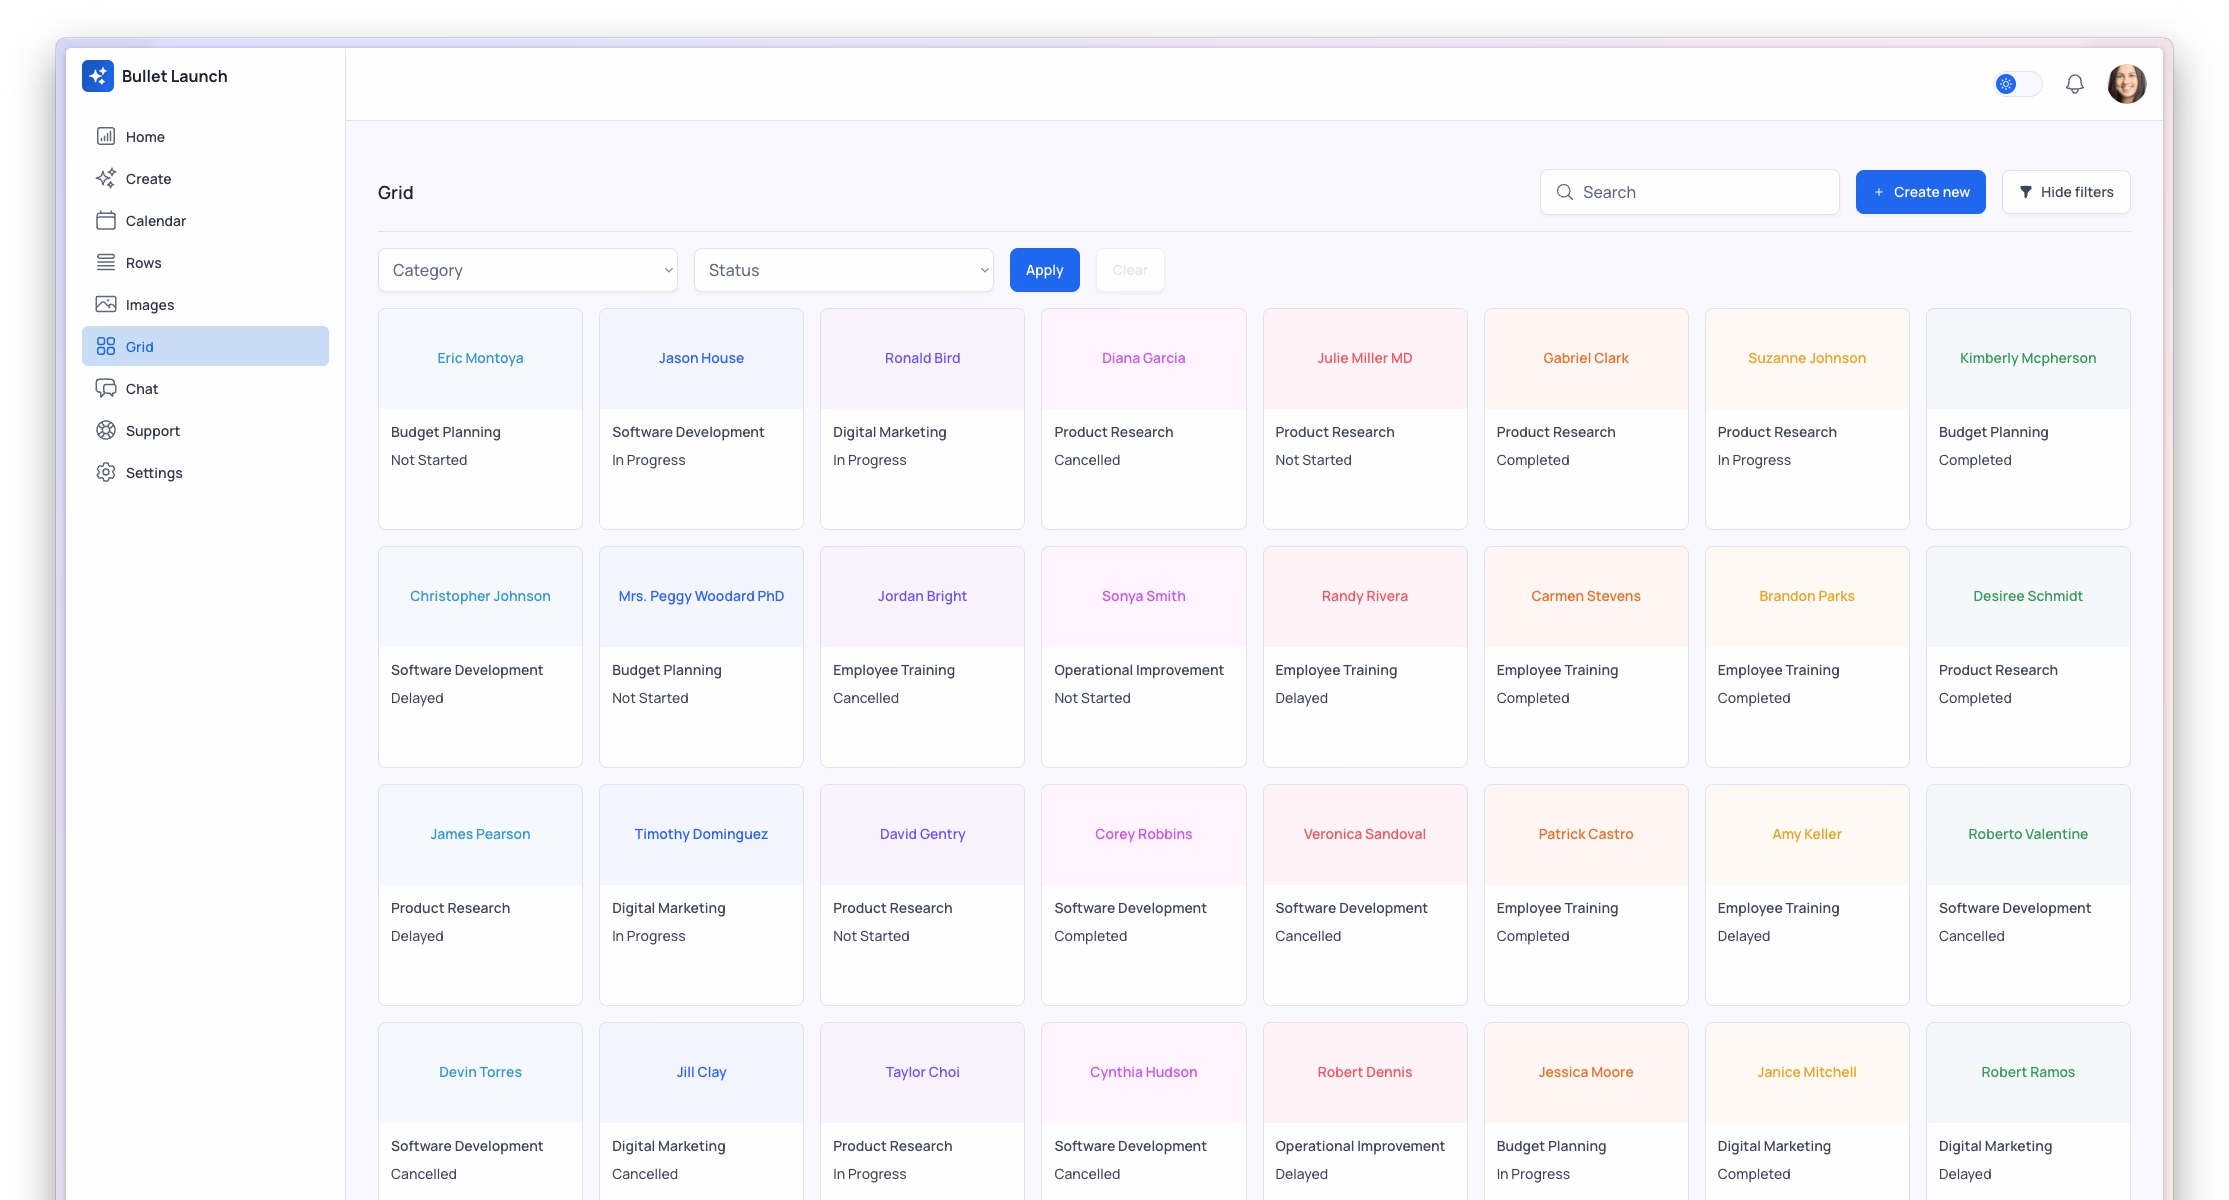Open the Images panel icon
This screenshot has width=2229, height=1200.
pos(107,304)
